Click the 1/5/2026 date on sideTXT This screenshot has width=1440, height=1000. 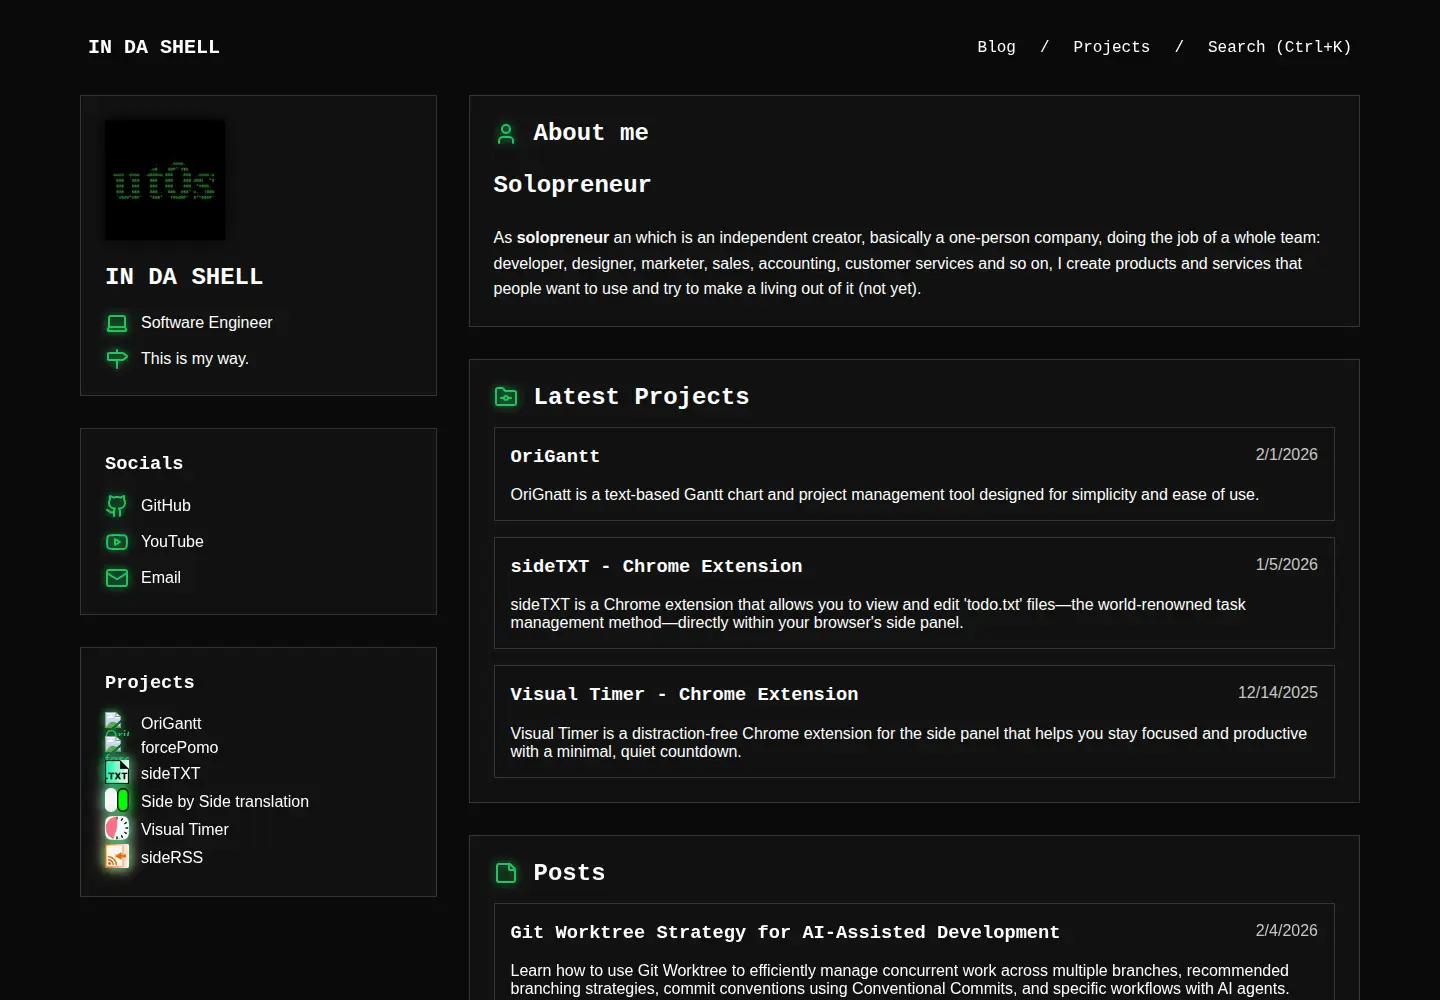(1286, 564)
